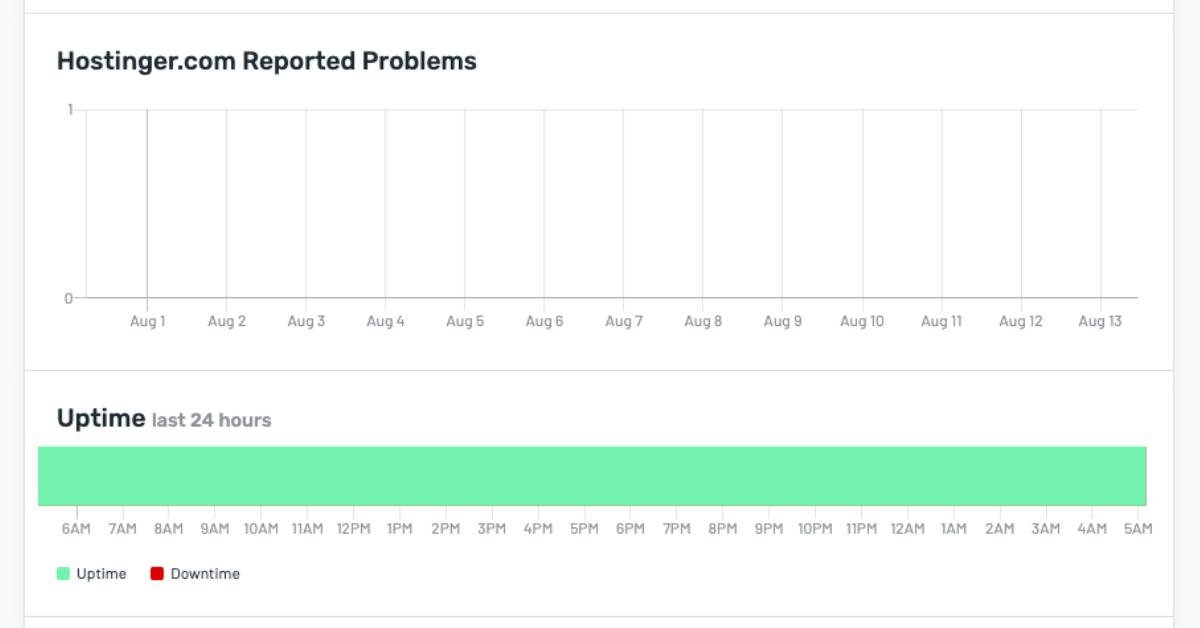This screenshot has height=628, width=1200.
Task: Click the 12AM tick on uptime axis
Action: point(907,529)
